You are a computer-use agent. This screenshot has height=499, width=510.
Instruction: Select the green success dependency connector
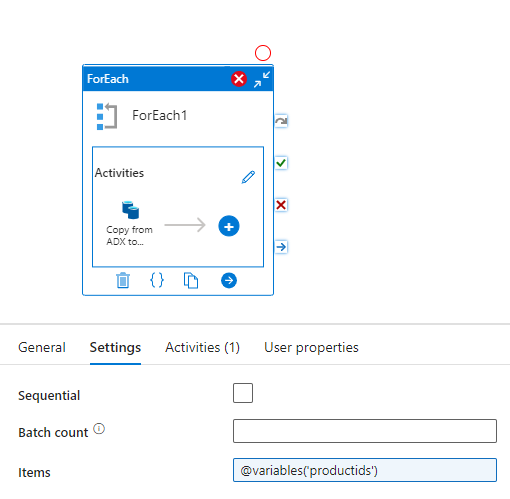[x=281, y=163]
